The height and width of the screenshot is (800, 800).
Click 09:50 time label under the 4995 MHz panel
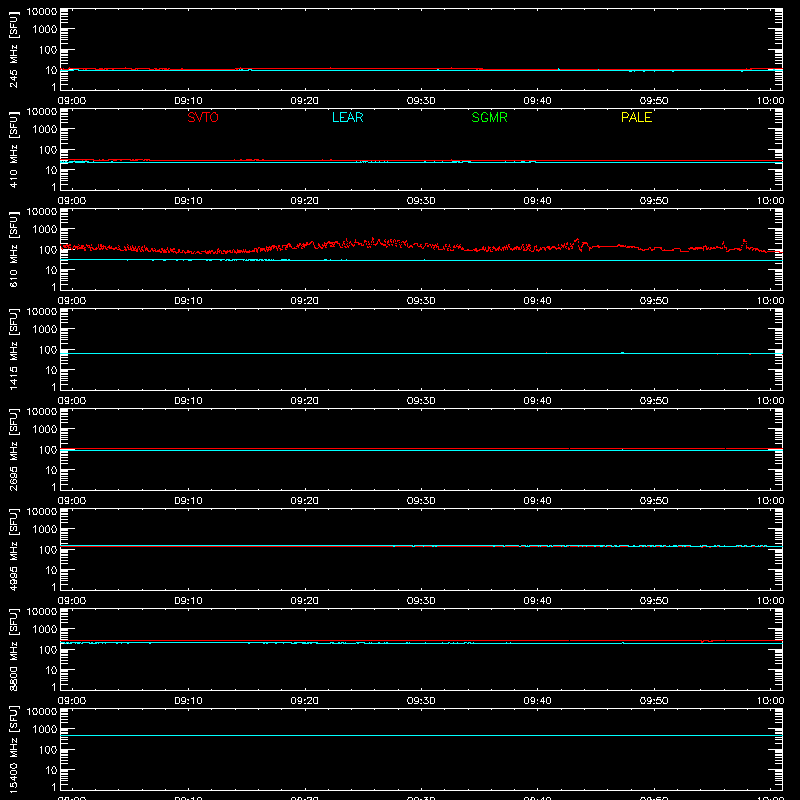point(654,601)
